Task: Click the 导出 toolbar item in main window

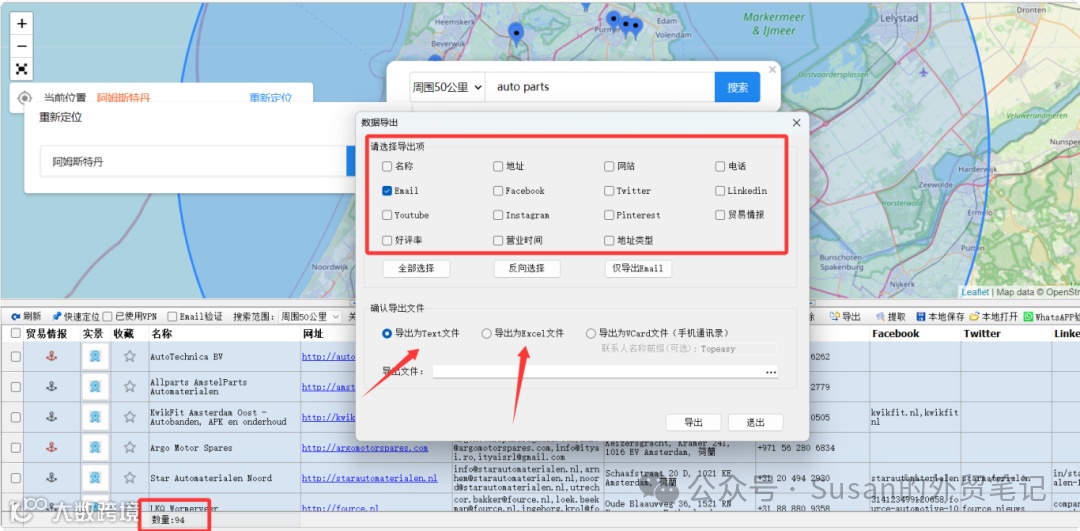Action: tap(845, 317)
